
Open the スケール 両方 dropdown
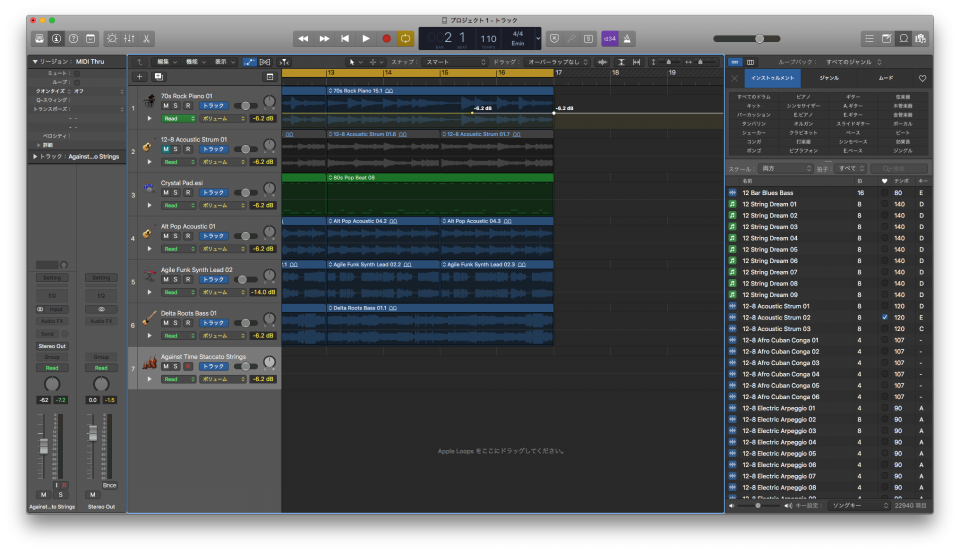(x=786, y=168)
